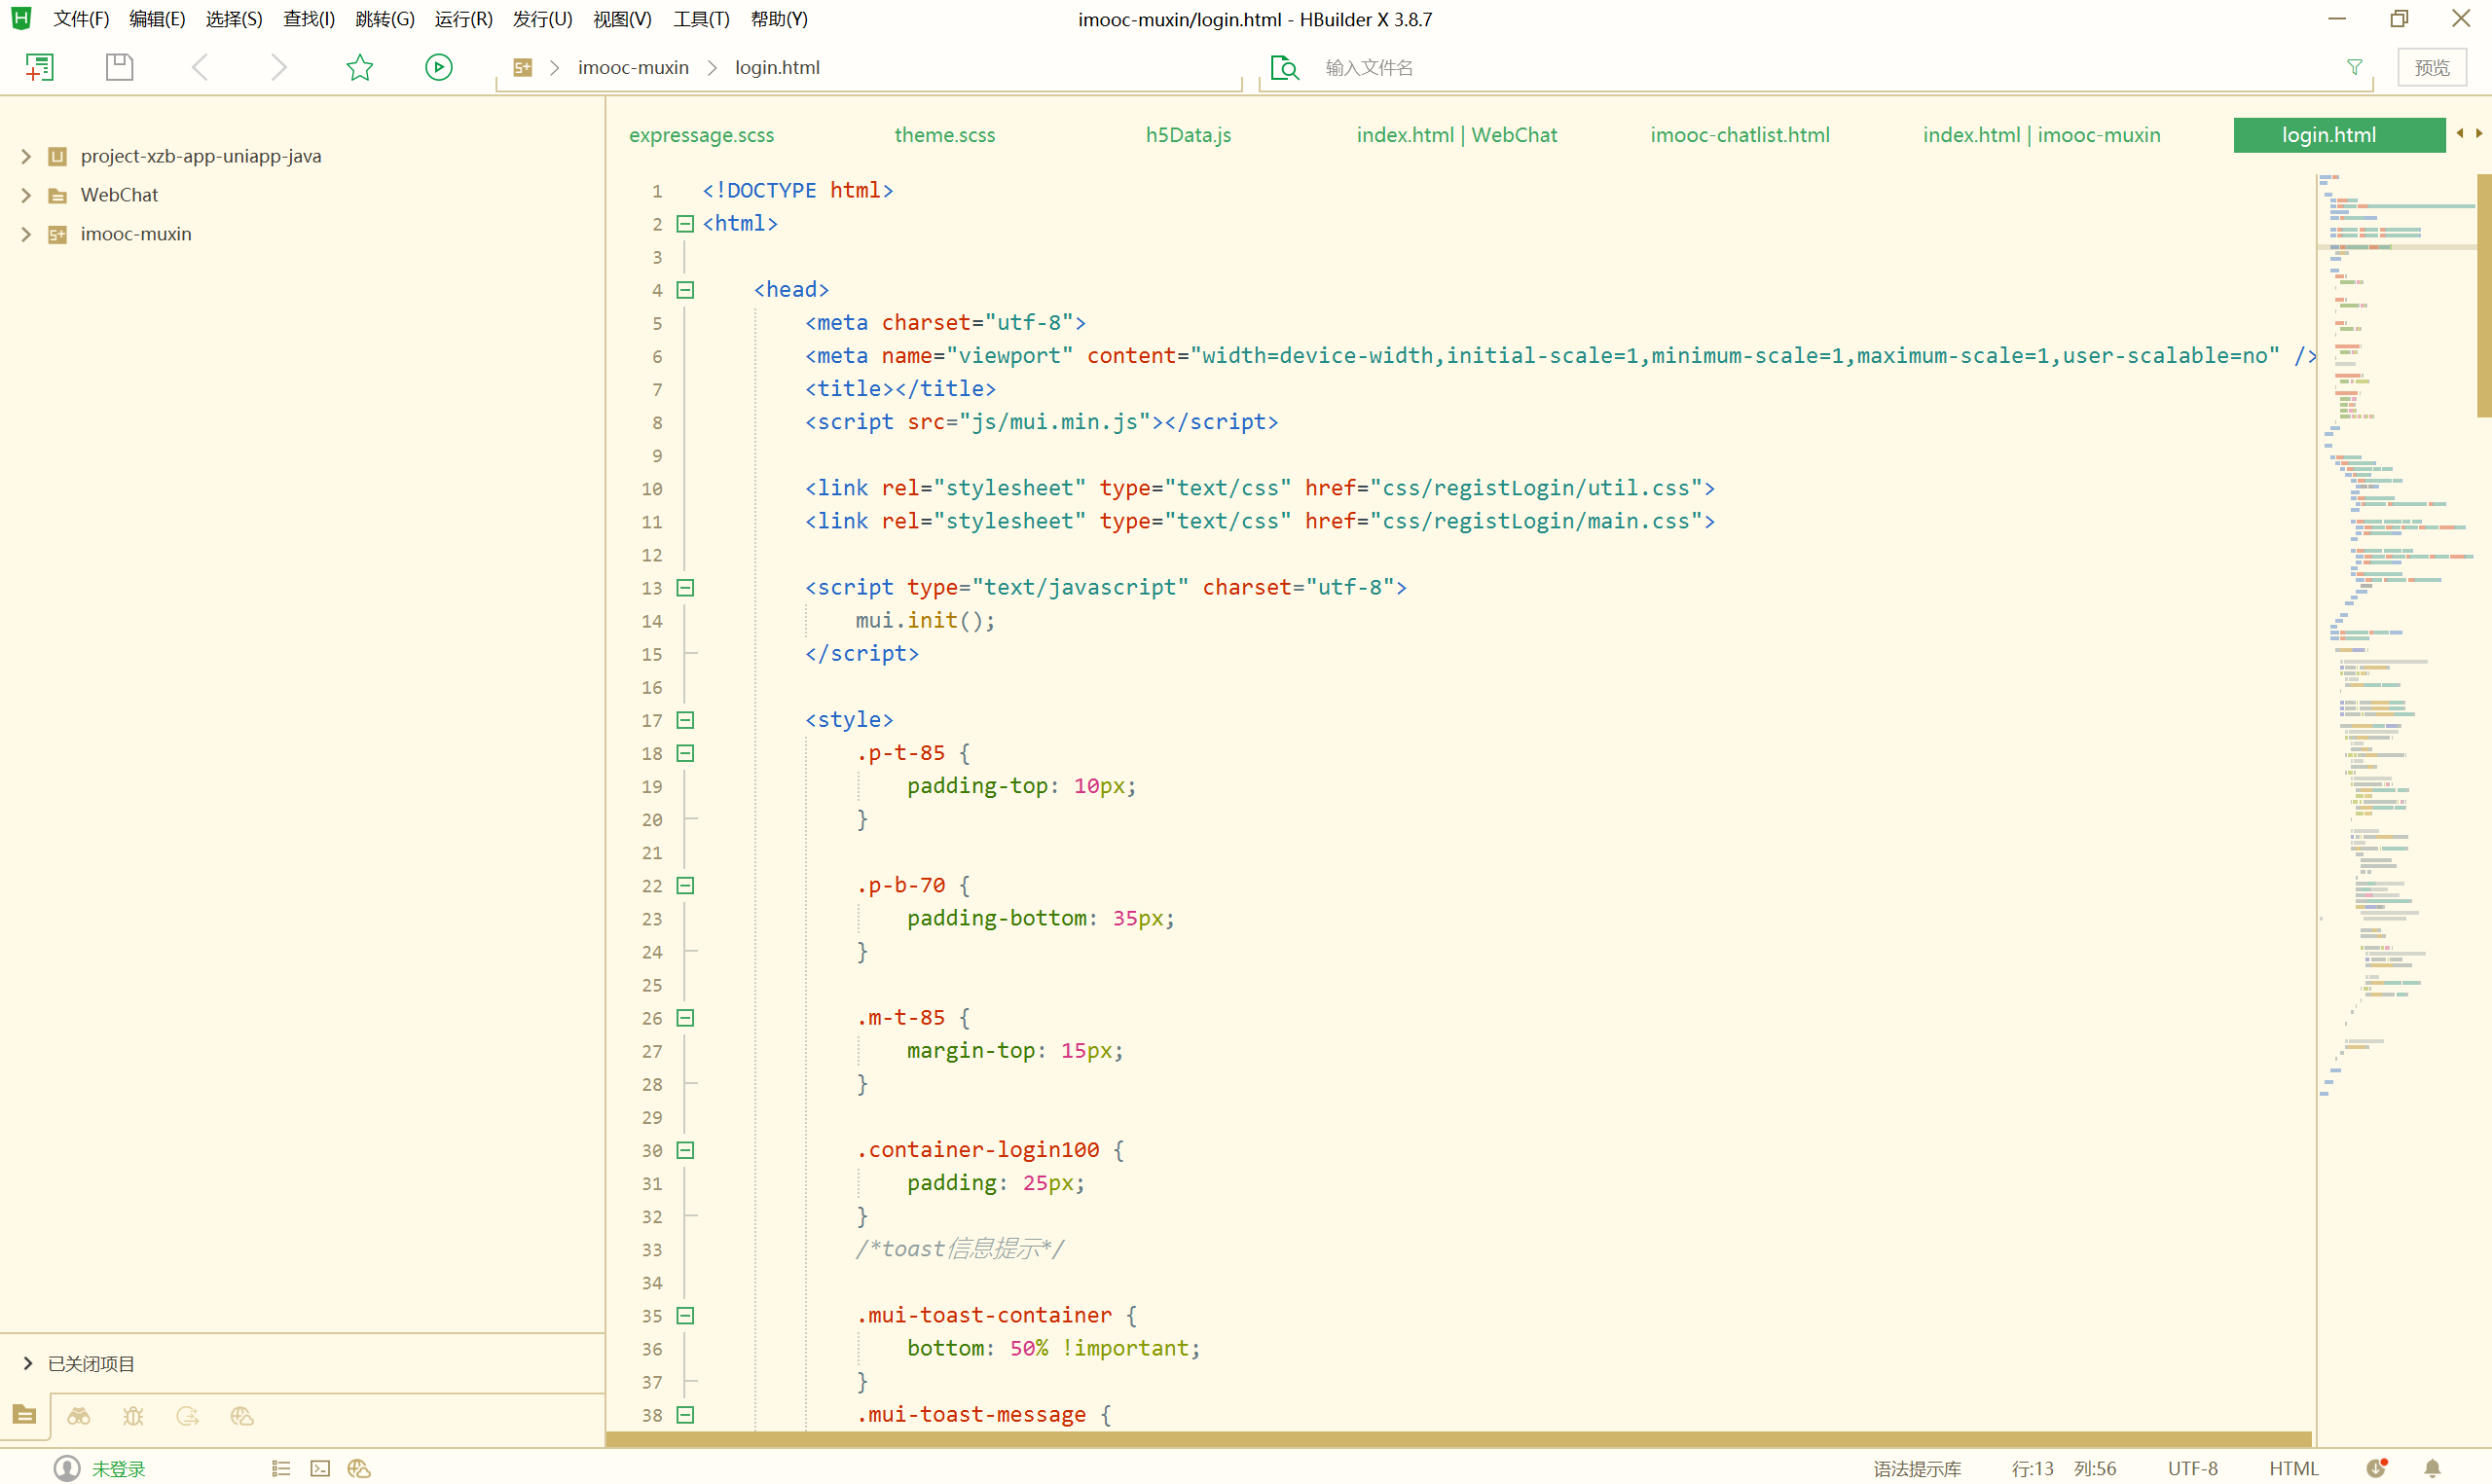Collapse the html tag on line 2
Screen dimensions: 2492x1484
click(685, 224)
